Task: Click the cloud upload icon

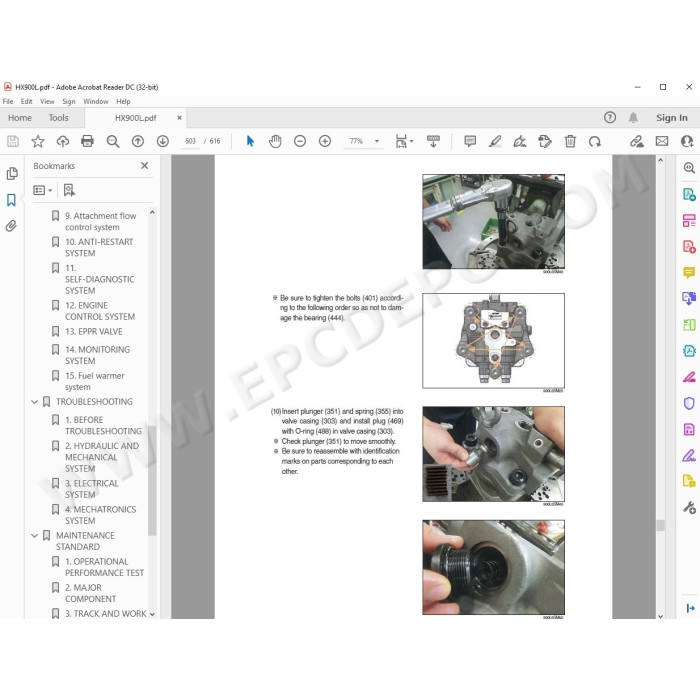Action: point(63,142)
